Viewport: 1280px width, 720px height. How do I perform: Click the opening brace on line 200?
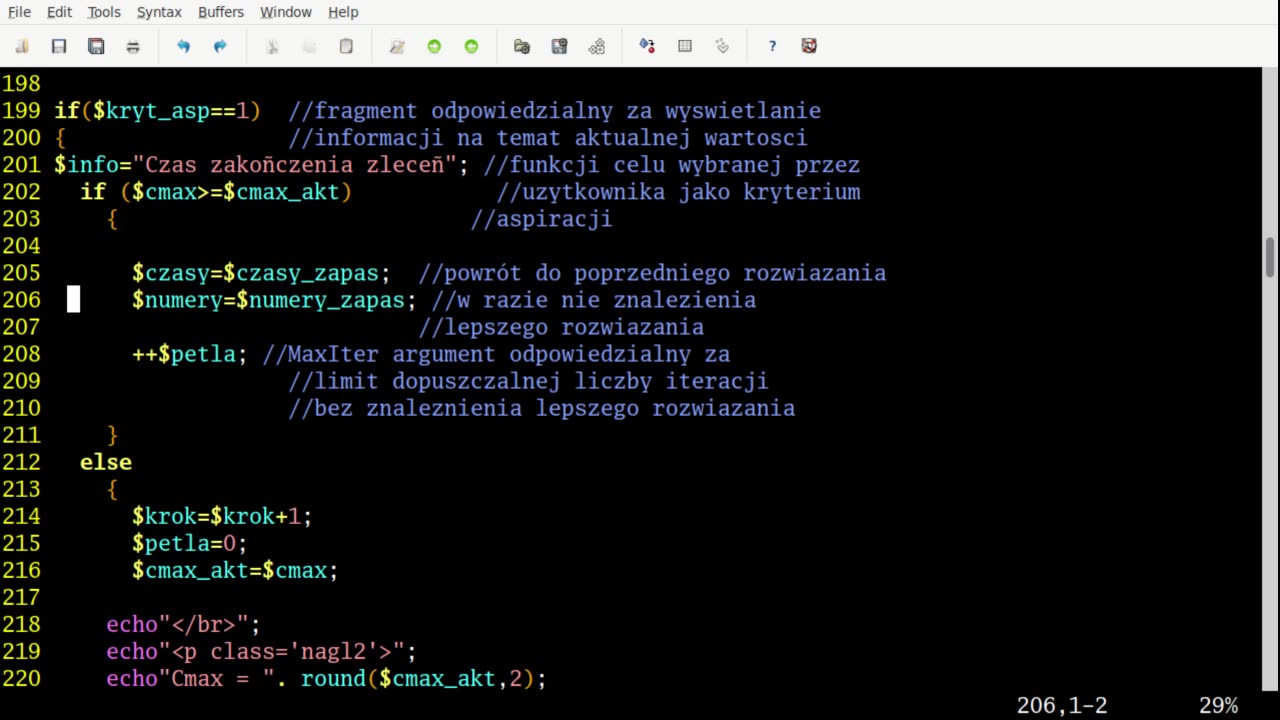click(x=60, y=138)
